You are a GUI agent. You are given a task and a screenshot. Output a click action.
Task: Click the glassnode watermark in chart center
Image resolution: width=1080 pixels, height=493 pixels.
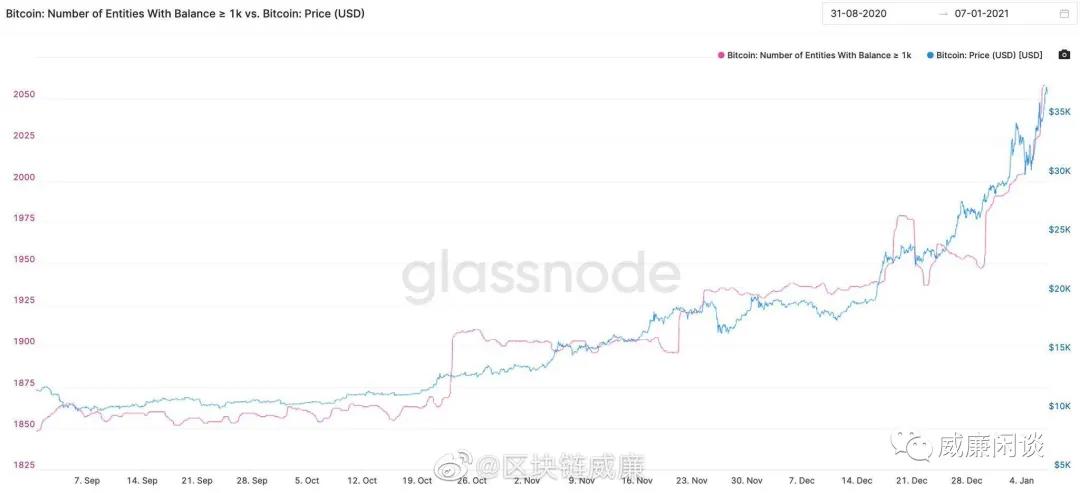541,274
